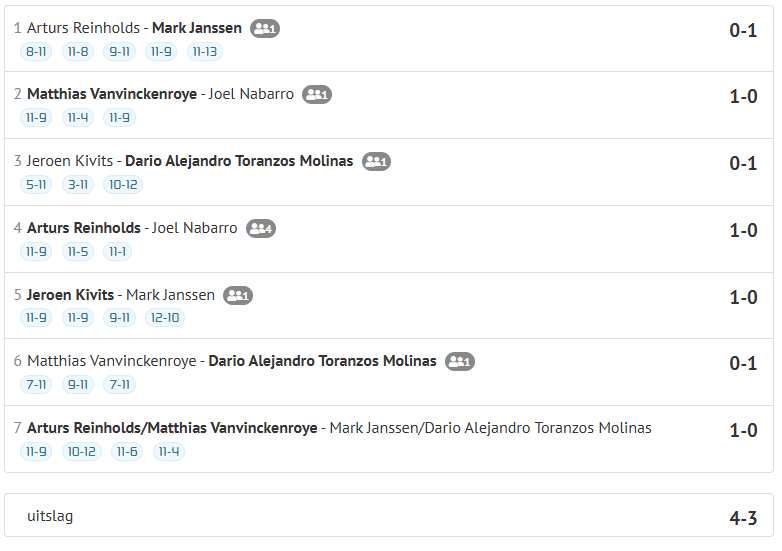782x551 pixels.
Task: Click spectator badge for Kivits vs Toranzos Molinas match
Action: [376, 161]
